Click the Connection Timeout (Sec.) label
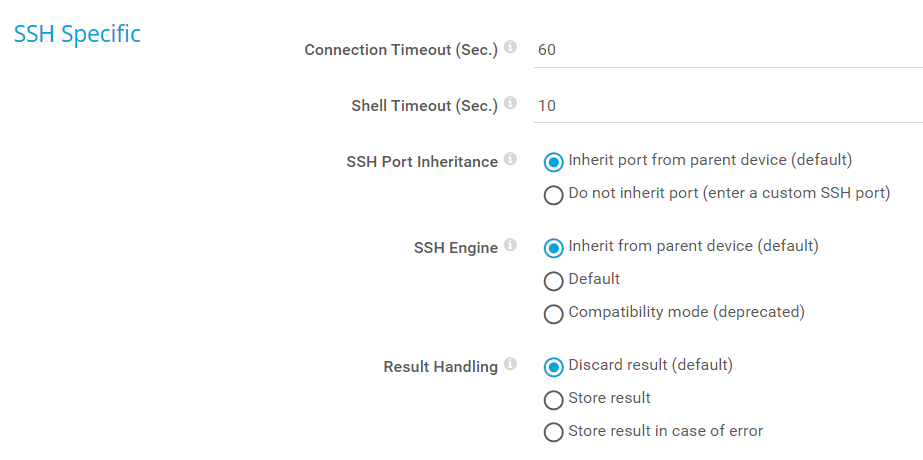This screenshot has width=923, height=460. 400,50
